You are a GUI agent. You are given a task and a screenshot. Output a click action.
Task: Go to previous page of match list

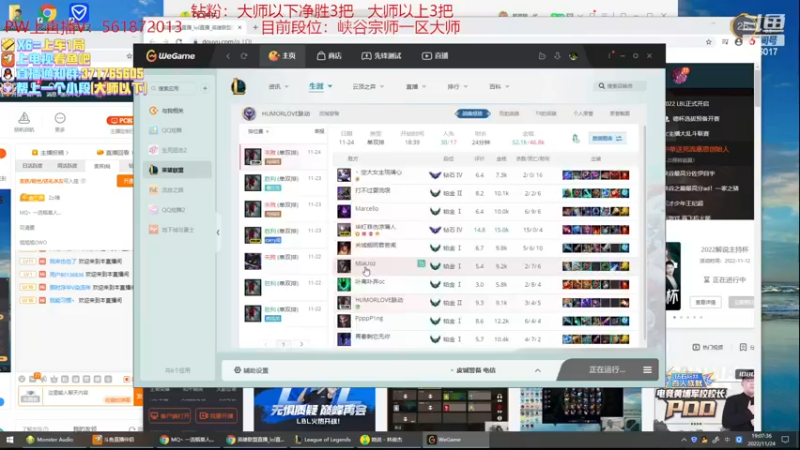(x=266, y=344)
